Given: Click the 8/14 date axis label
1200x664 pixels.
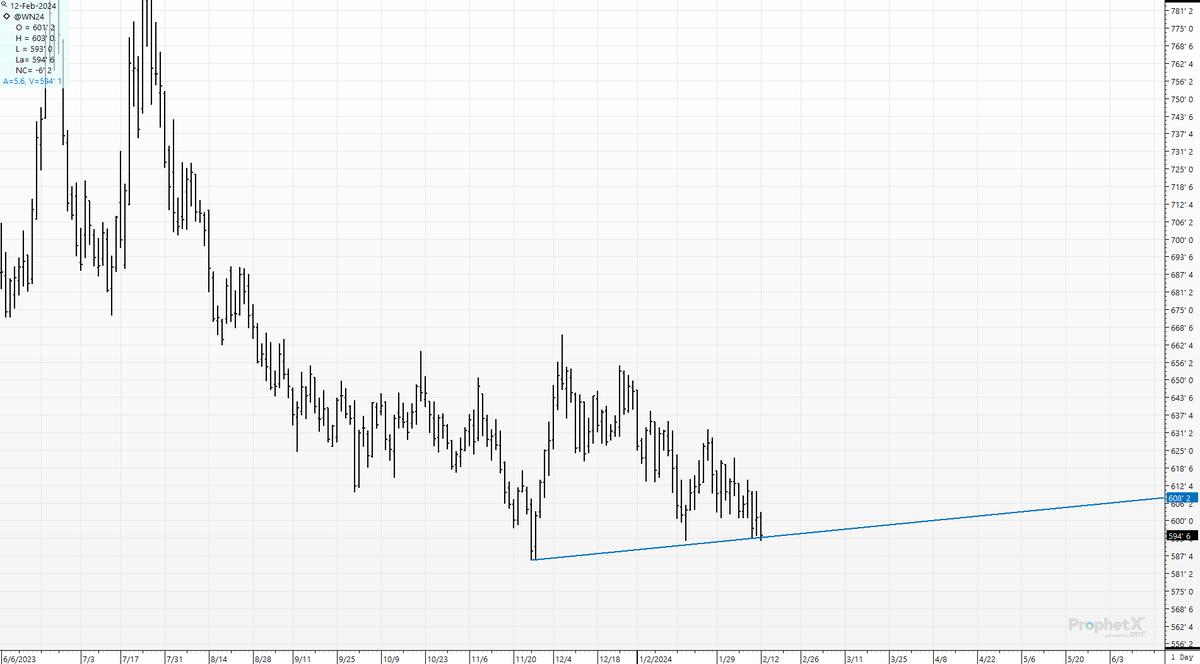Looking at the screenshot, I should pyautogui.click(x=220, y=659).
